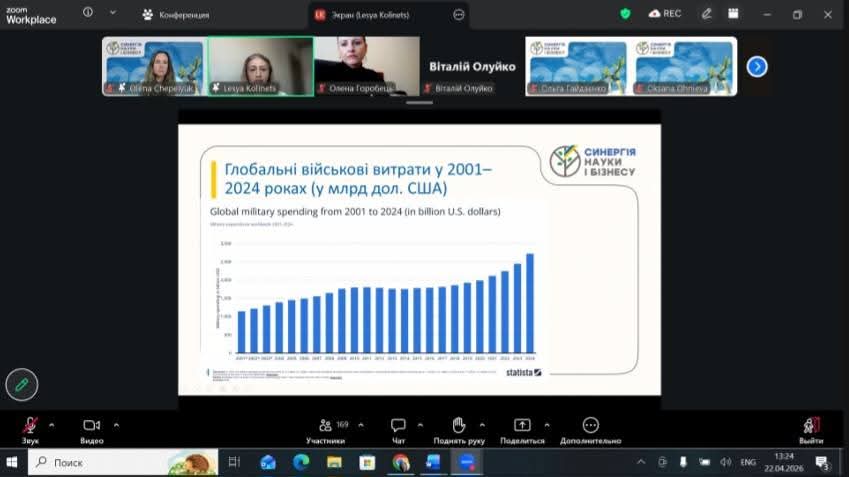This screenshot has width=849, height=477.
Task: Select Olena Cherepyuk's video thumbnail
Action: pos(154,66)
